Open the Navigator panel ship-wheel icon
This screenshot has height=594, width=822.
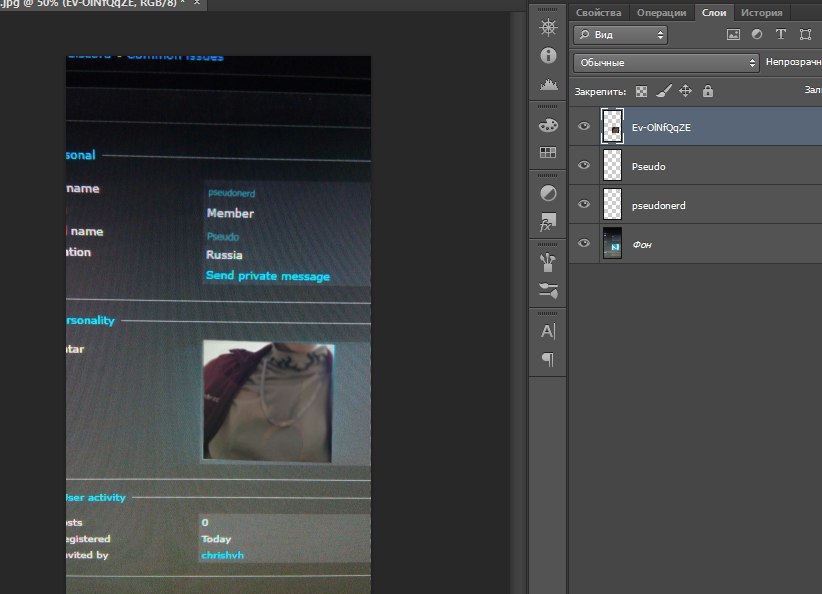point(548,27)
